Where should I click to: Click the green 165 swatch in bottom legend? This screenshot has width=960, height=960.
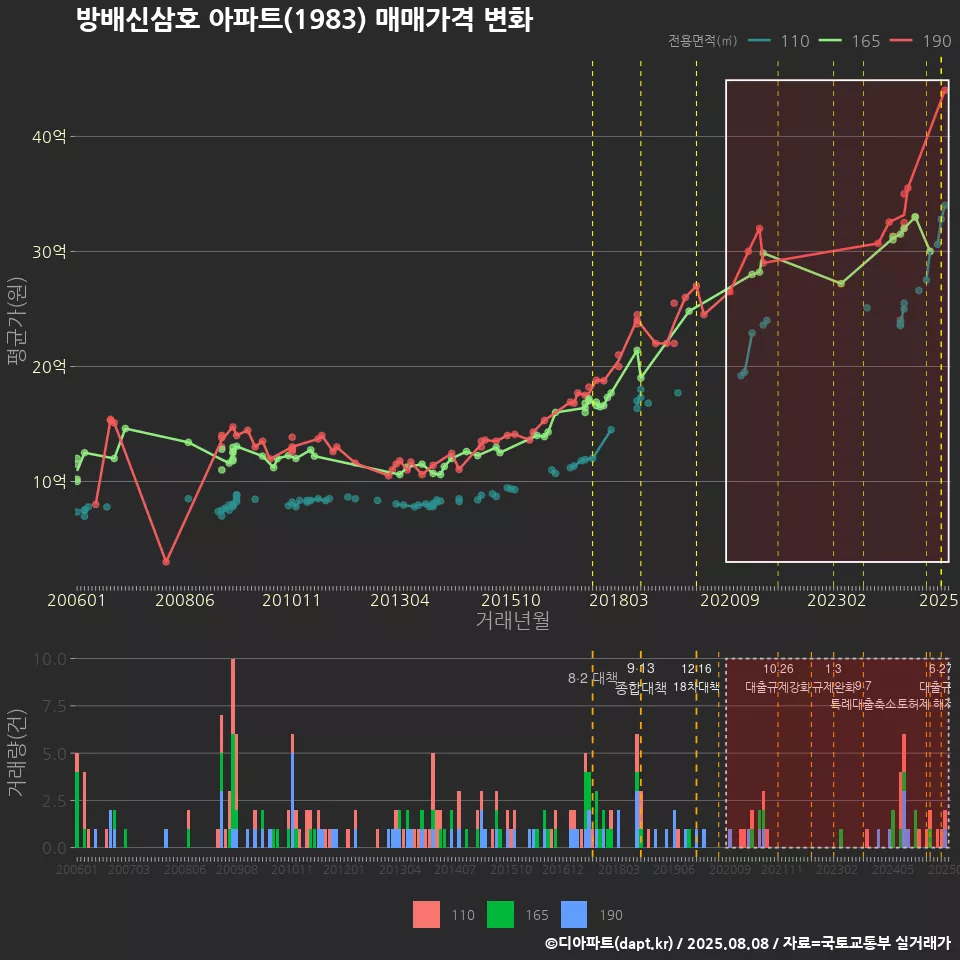[x=500, y=915]
